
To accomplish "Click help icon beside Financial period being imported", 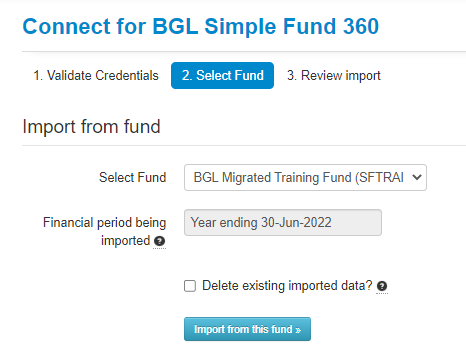I will coord(160,241).
